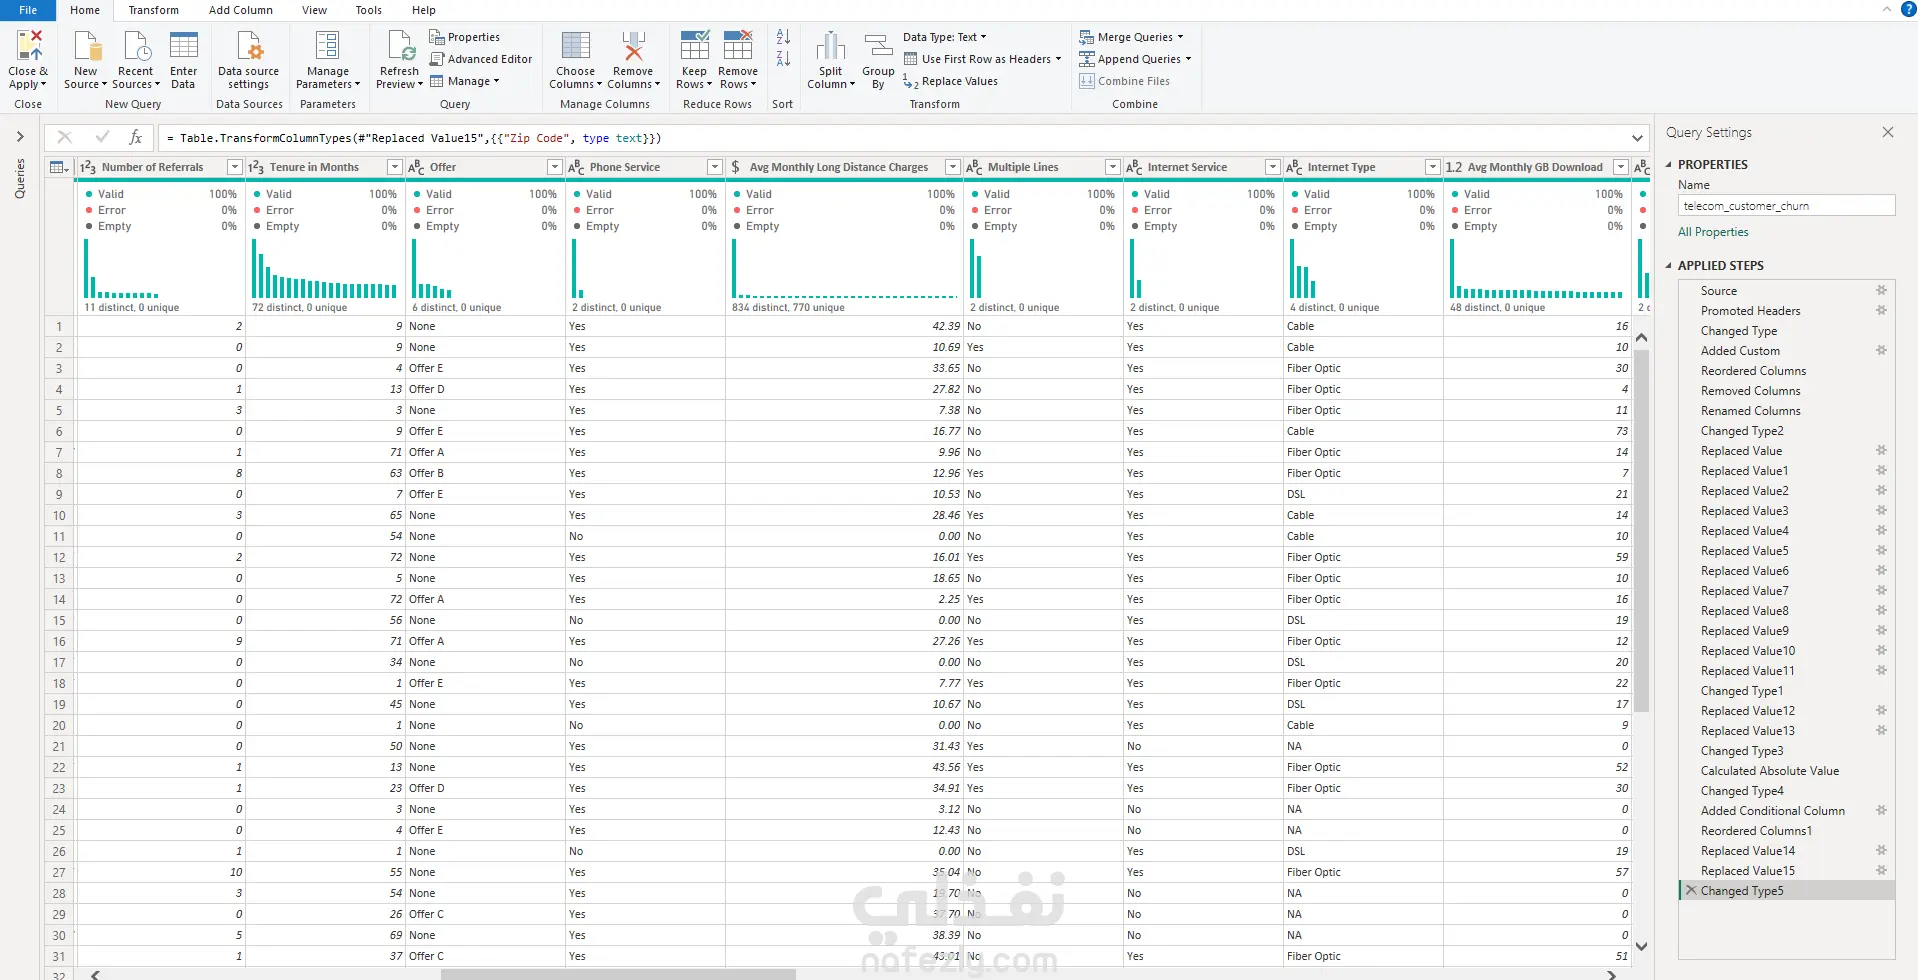Sort column ascending
1918x980 pixels.
coord(783,37)
